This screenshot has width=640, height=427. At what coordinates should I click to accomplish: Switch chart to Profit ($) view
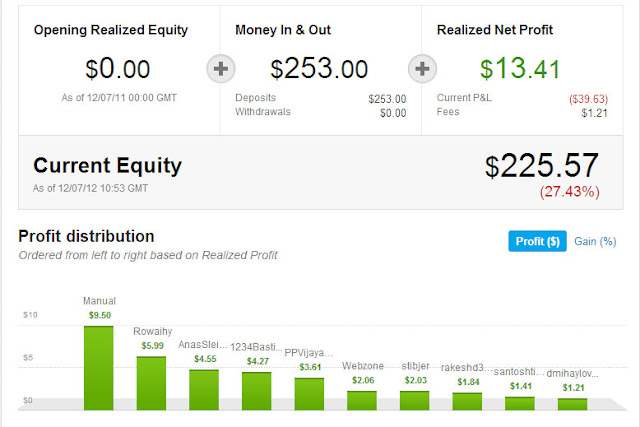click(537, 241)
